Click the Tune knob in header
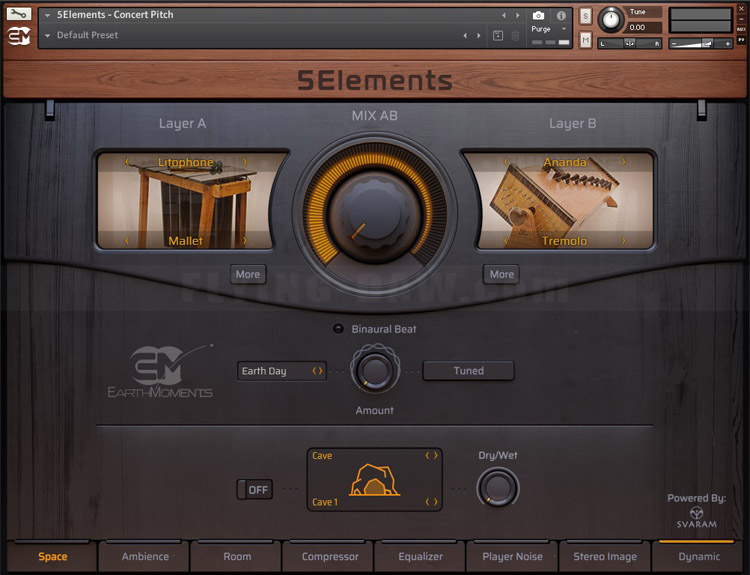 (610, 20)
